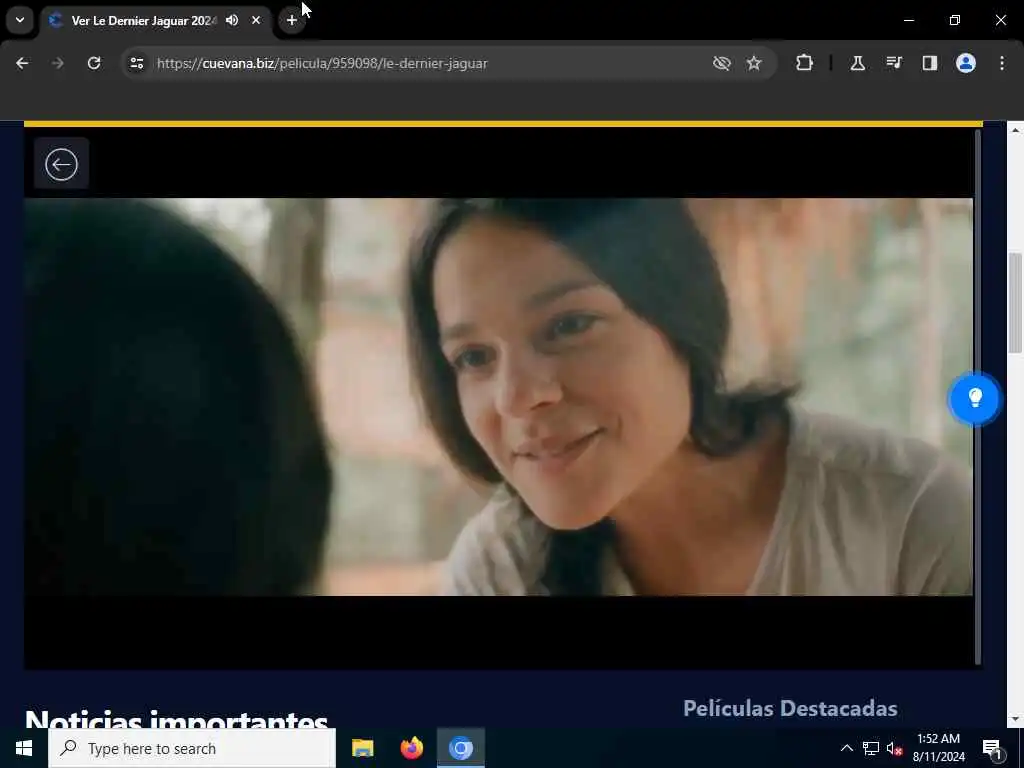
Task: Click the blue lightbulb floating button
Action: (x=974, y=398)
